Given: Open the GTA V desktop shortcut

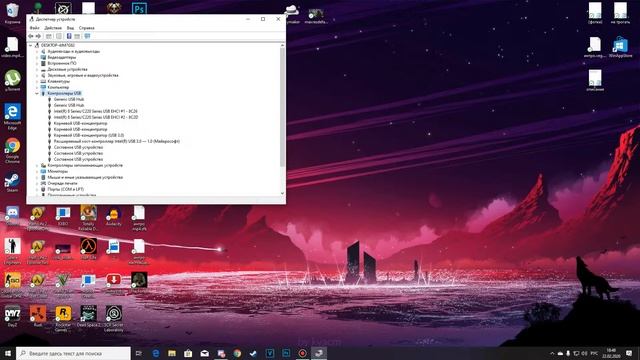Looking at the screenshot, I should 63,284.
